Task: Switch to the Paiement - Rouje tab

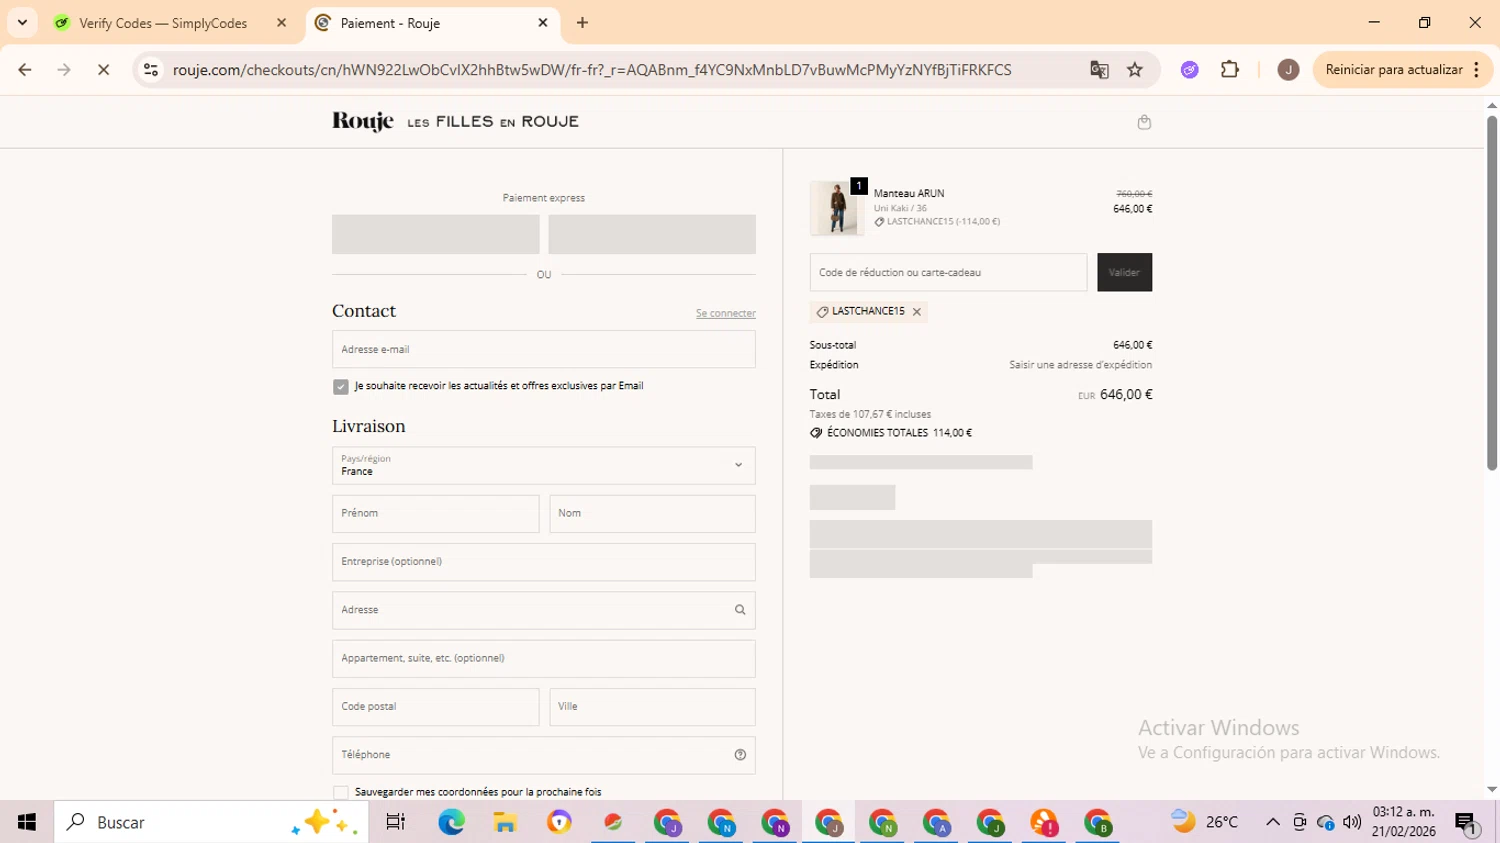Action: click(432, 23)
